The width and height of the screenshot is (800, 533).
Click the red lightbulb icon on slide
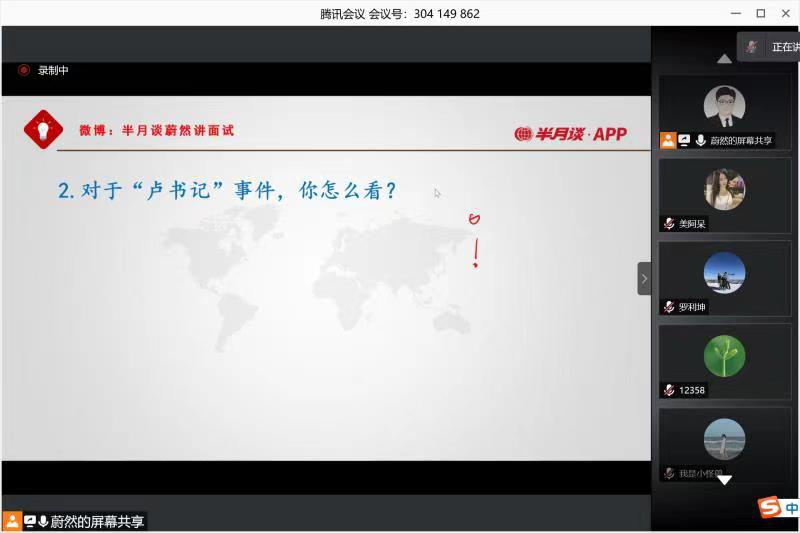[43, 130]
